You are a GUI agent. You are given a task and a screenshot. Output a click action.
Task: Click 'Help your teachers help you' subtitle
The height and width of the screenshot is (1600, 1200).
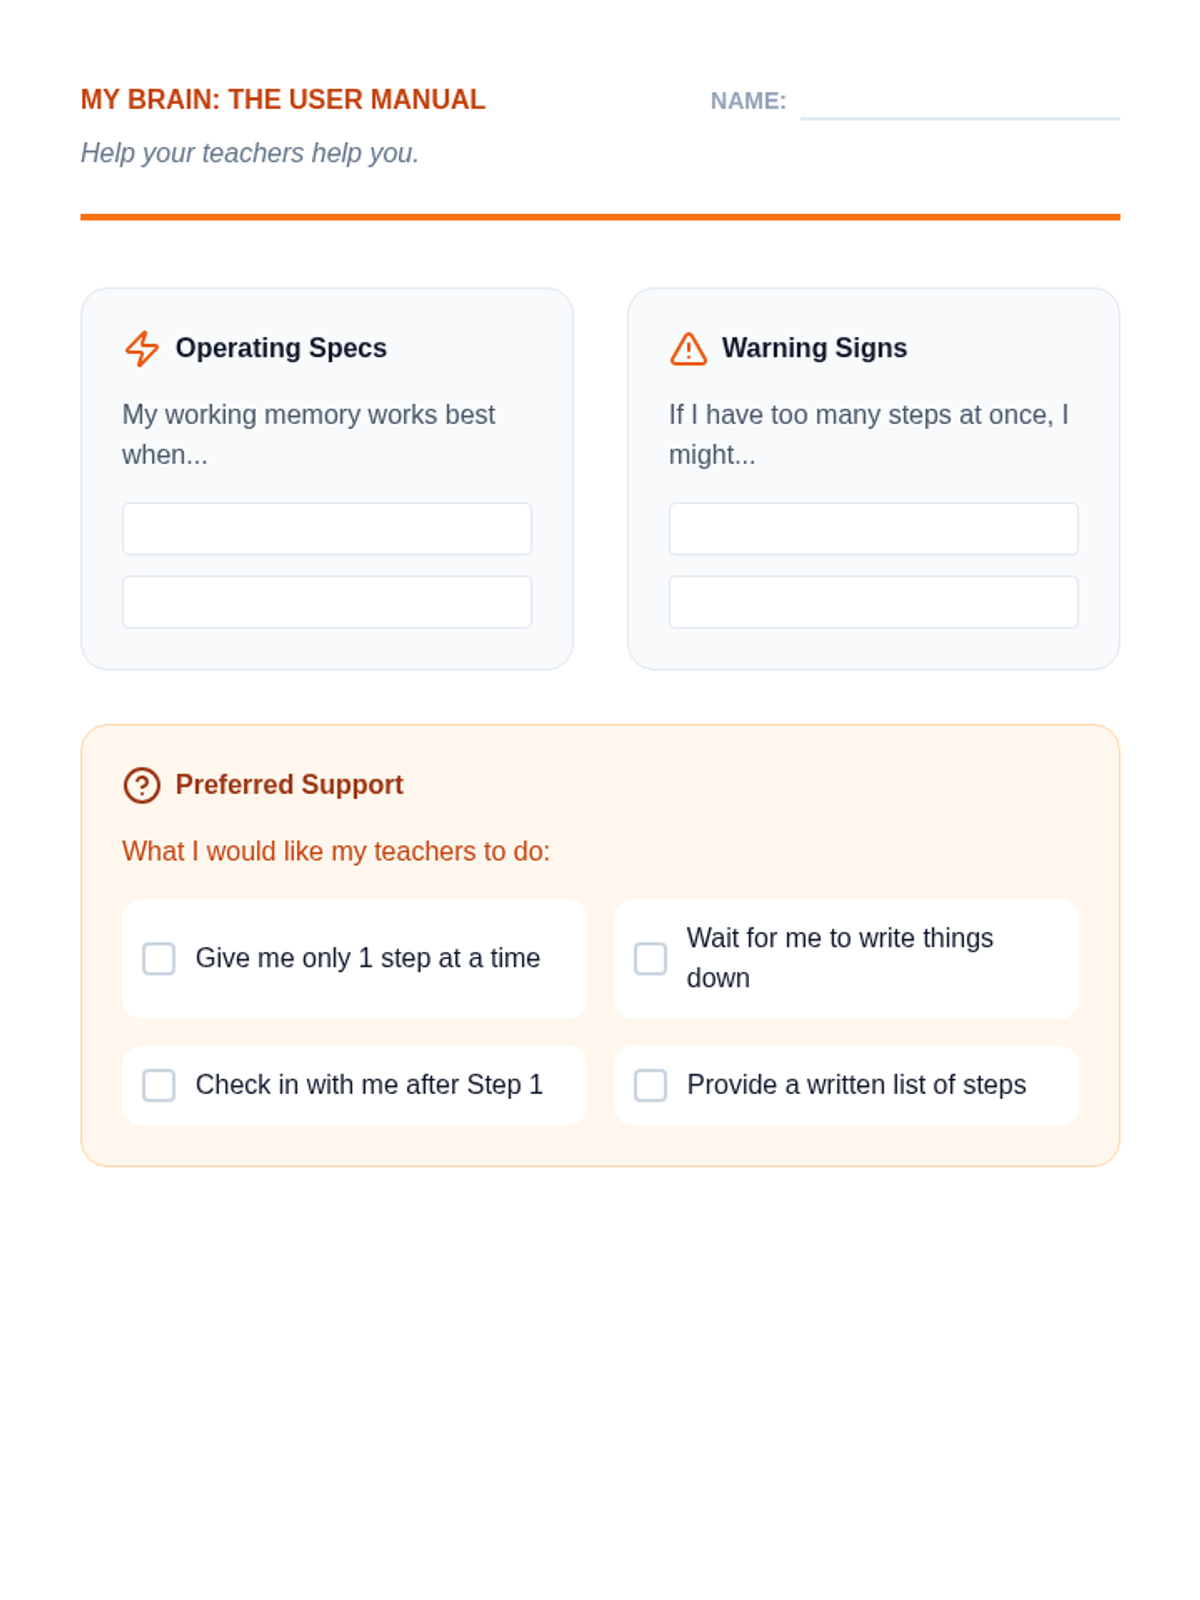pos(250,153)
